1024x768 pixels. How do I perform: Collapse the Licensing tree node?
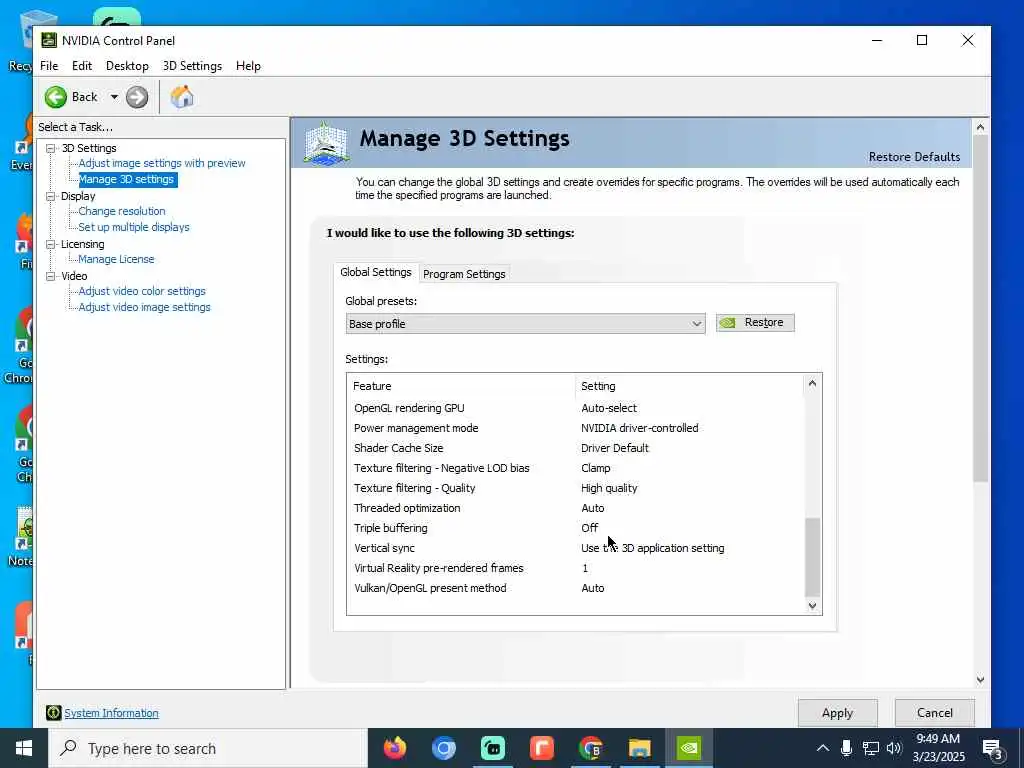click(x=50, y=244)
